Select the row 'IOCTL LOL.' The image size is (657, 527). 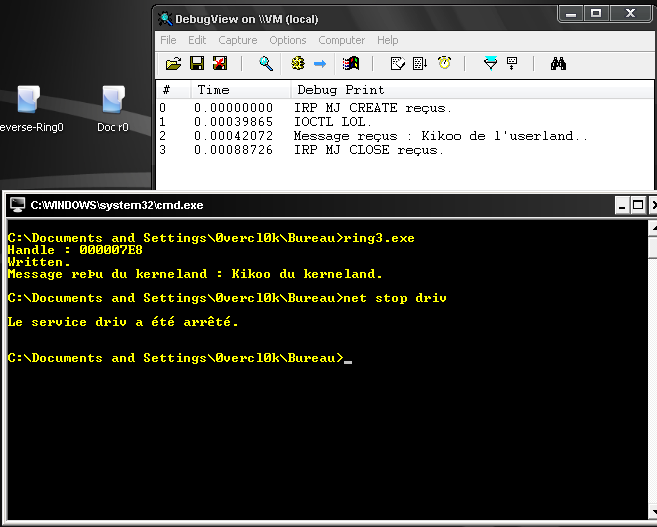pos(405,122)
